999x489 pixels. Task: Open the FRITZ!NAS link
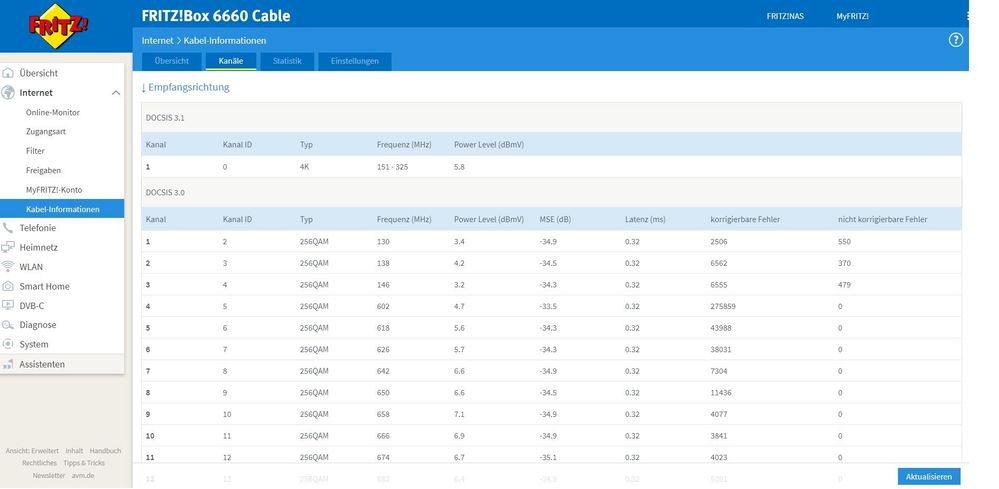[x=786, y=16]
